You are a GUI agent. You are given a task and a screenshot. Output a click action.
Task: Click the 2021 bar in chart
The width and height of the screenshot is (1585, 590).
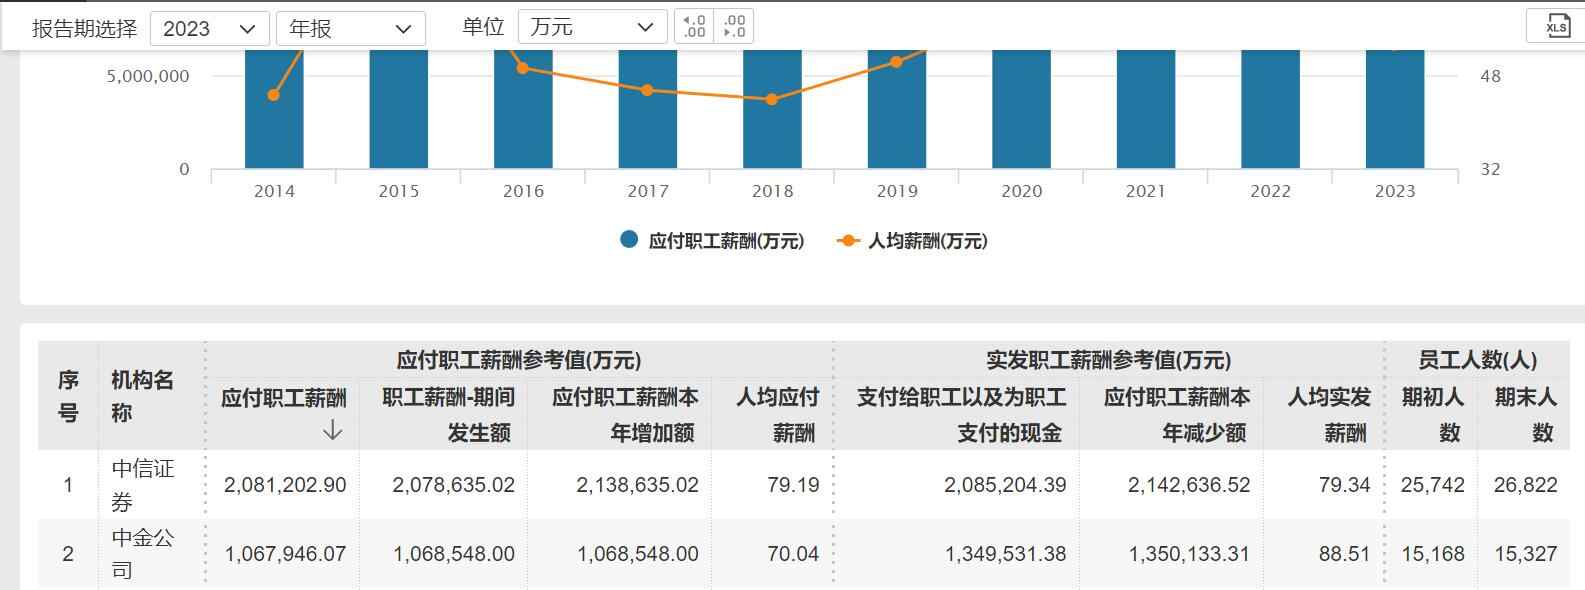coord(1145,110)
